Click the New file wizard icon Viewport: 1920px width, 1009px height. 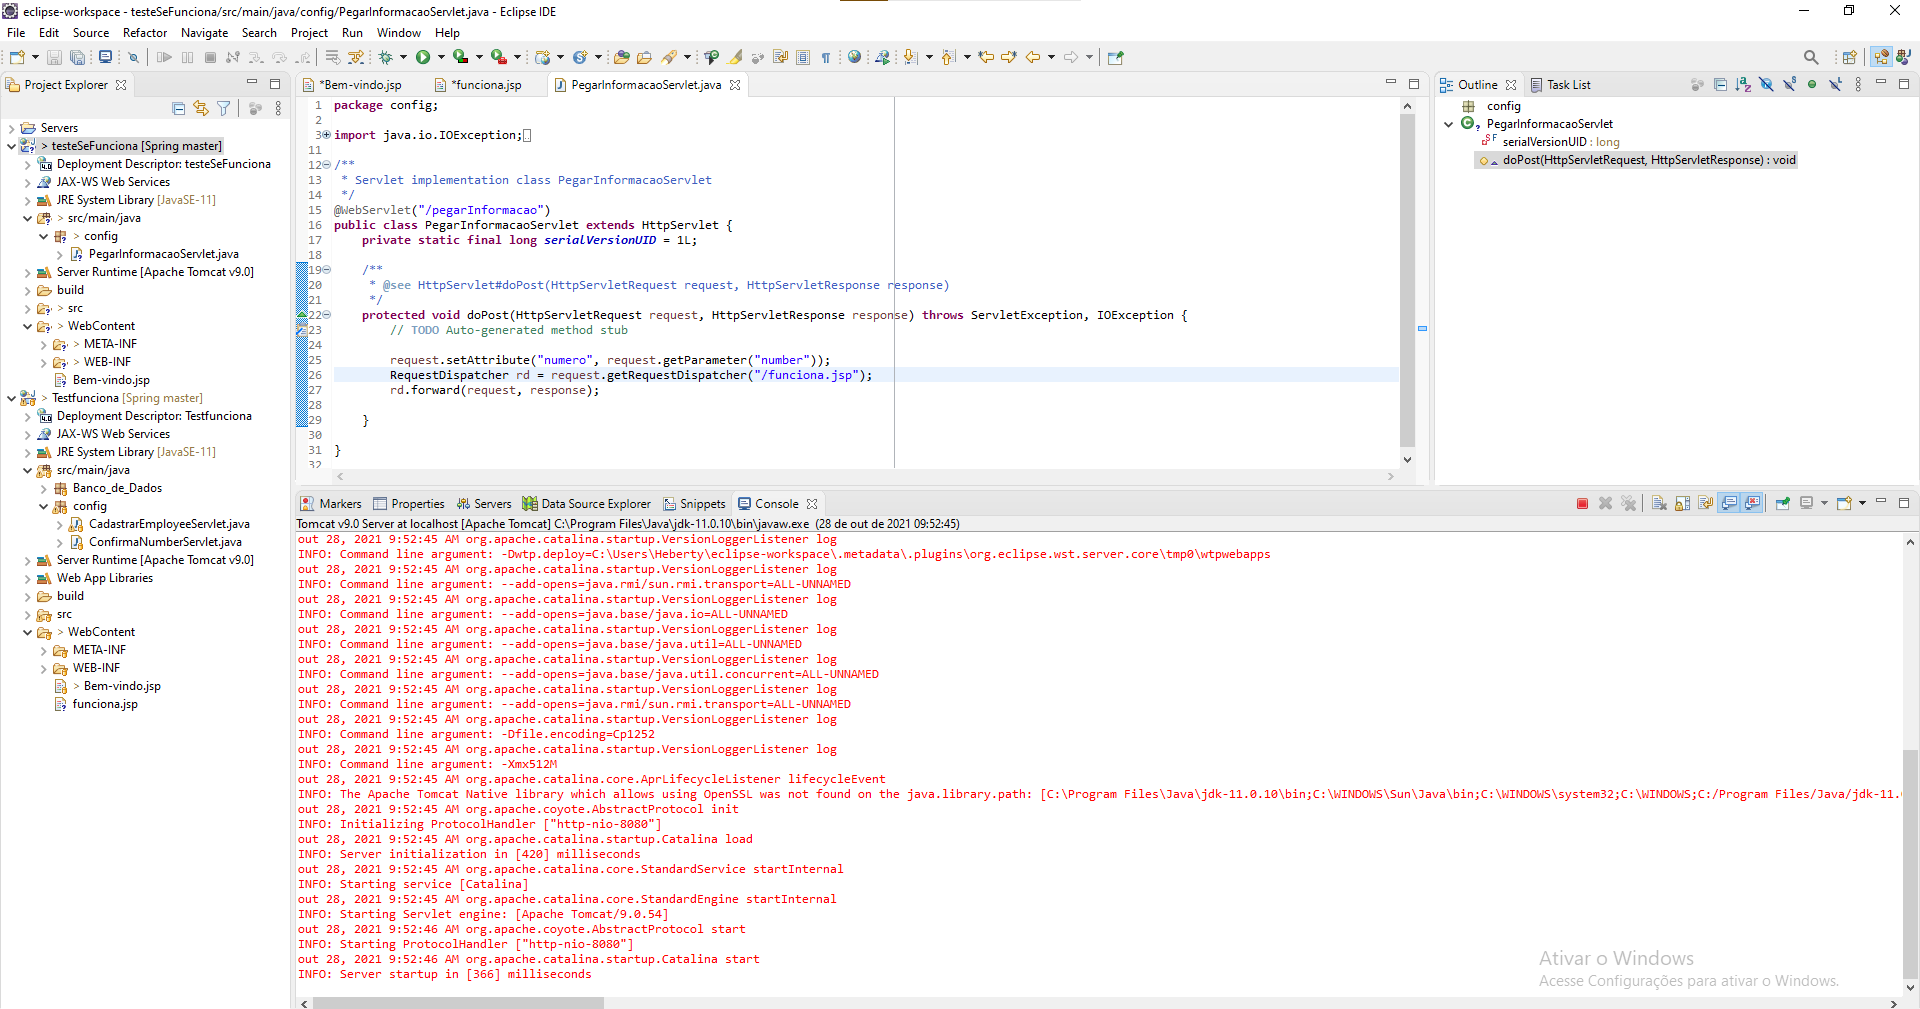click(x=17, y=58)
